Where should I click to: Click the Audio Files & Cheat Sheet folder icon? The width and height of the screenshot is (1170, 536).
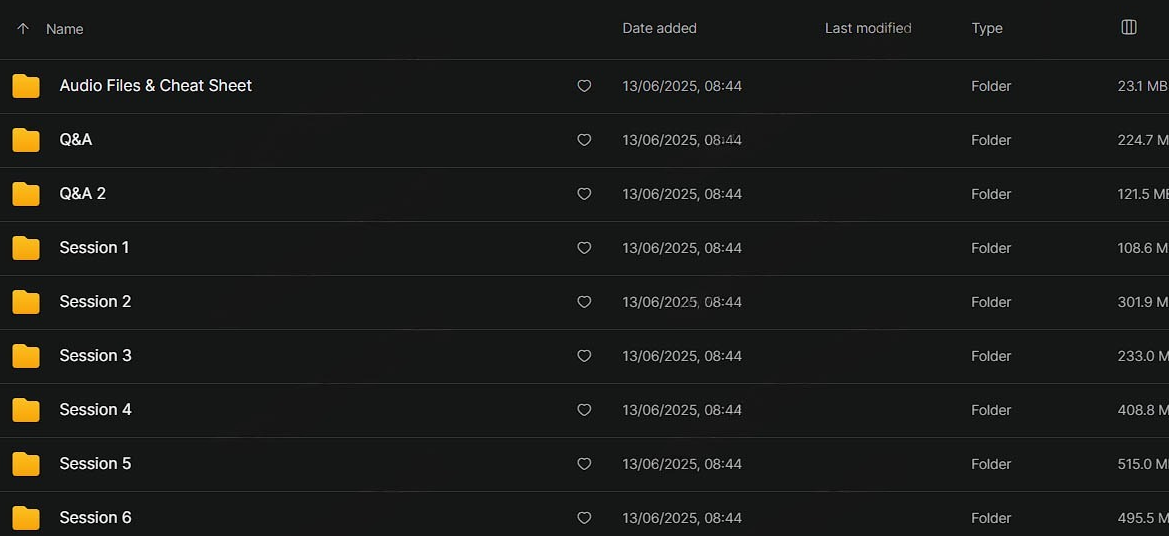26,86
